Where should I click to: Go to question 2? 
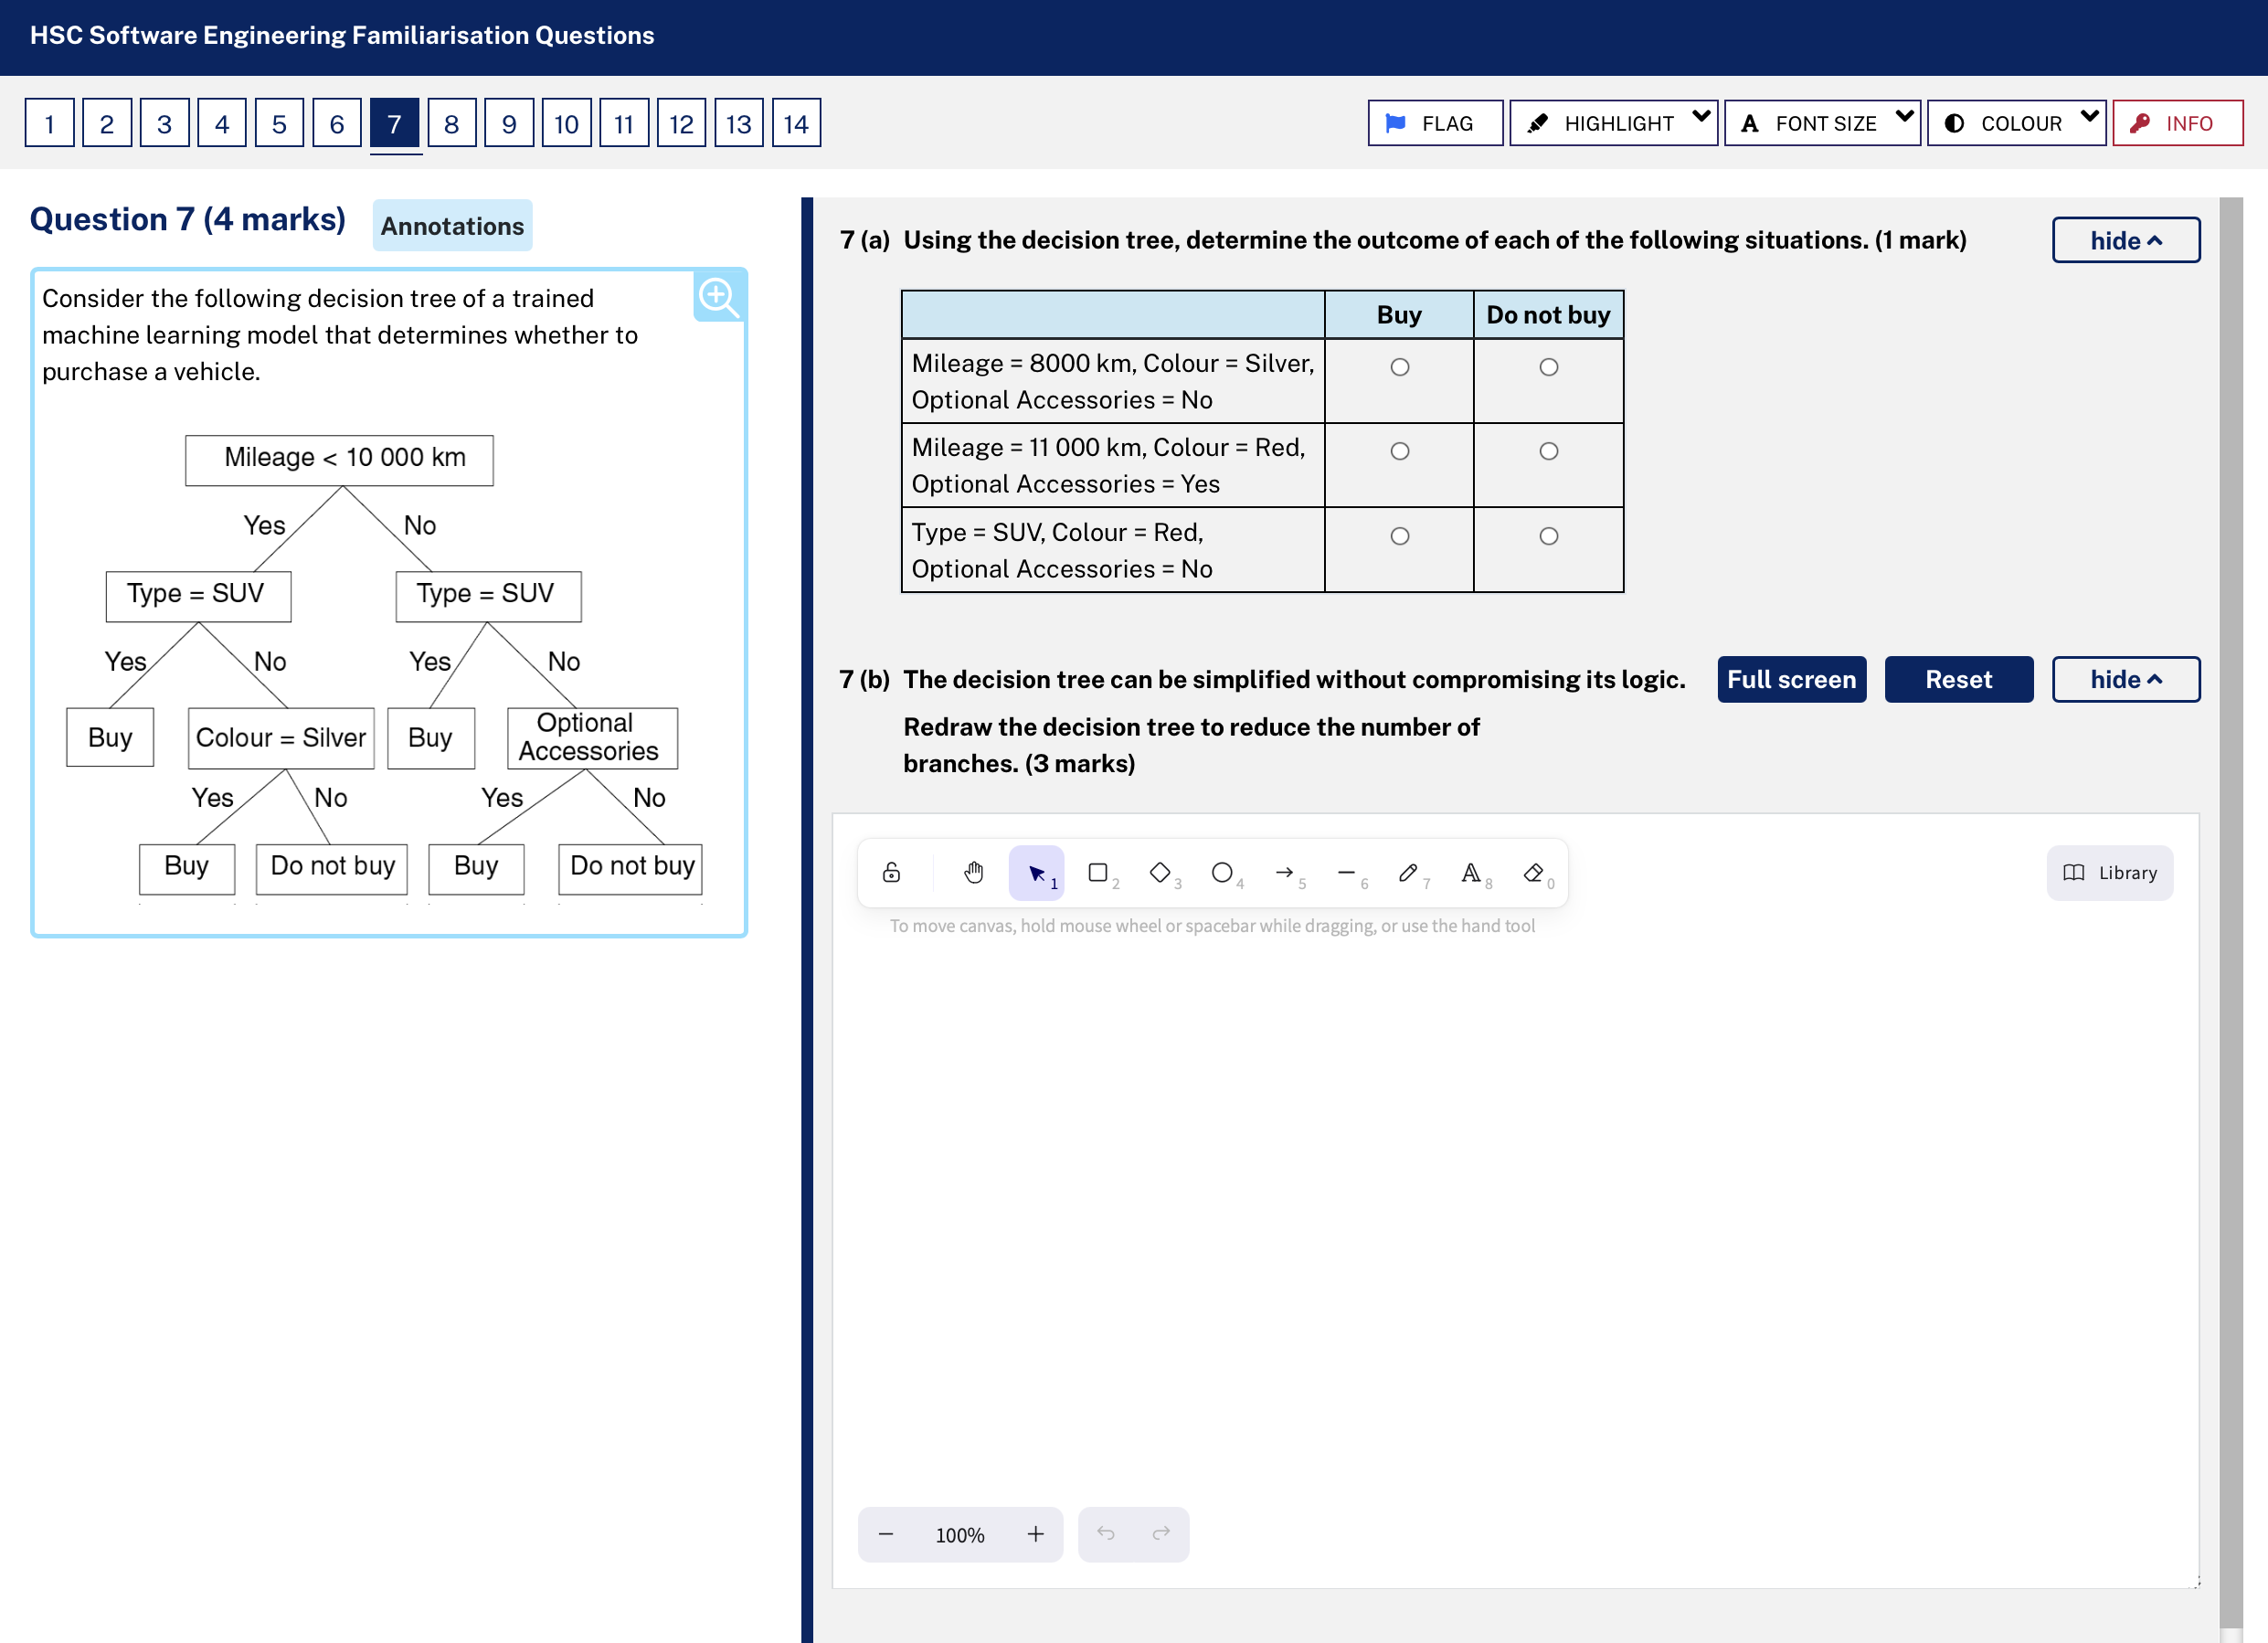click(x=107, y=123)
